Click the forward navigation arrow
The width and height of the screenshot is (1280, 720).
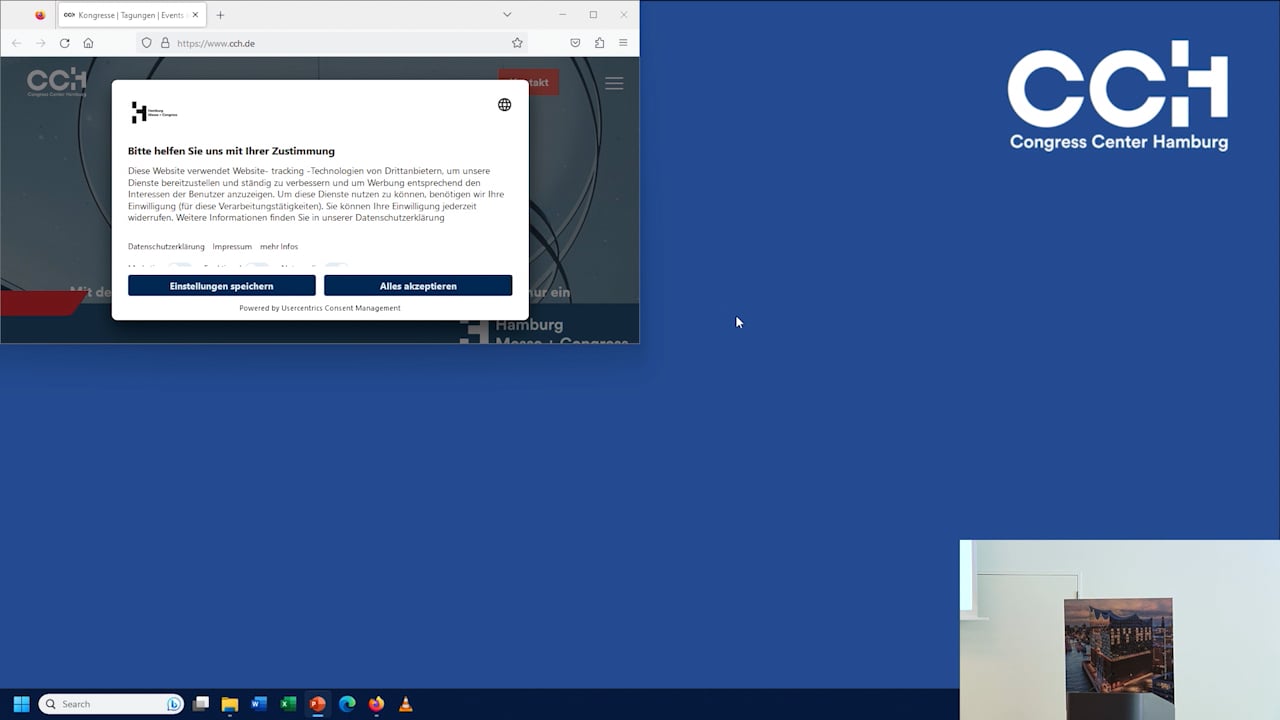point(40,43)
